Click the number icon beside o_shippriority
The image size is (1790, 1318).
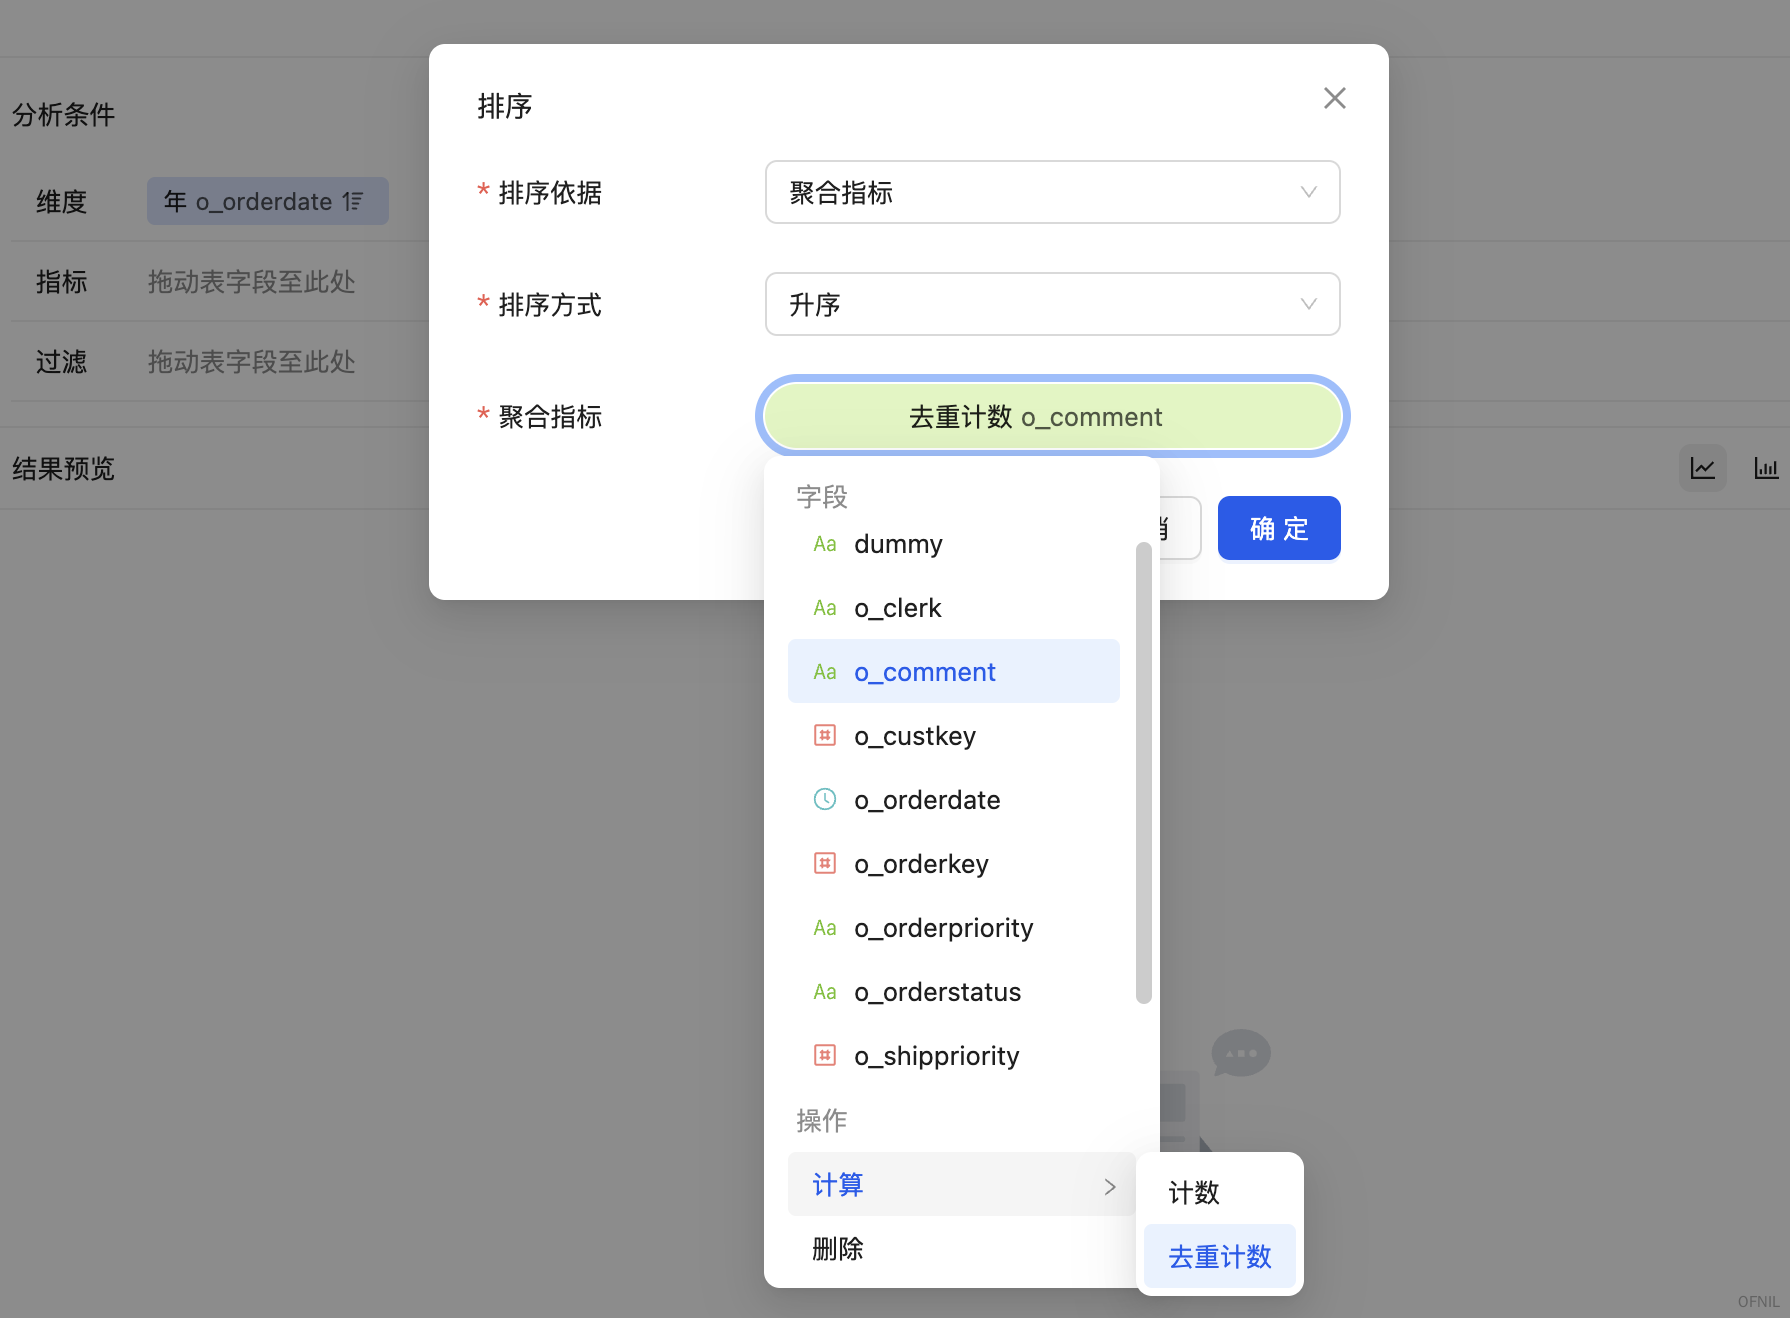pos(824,1055)
